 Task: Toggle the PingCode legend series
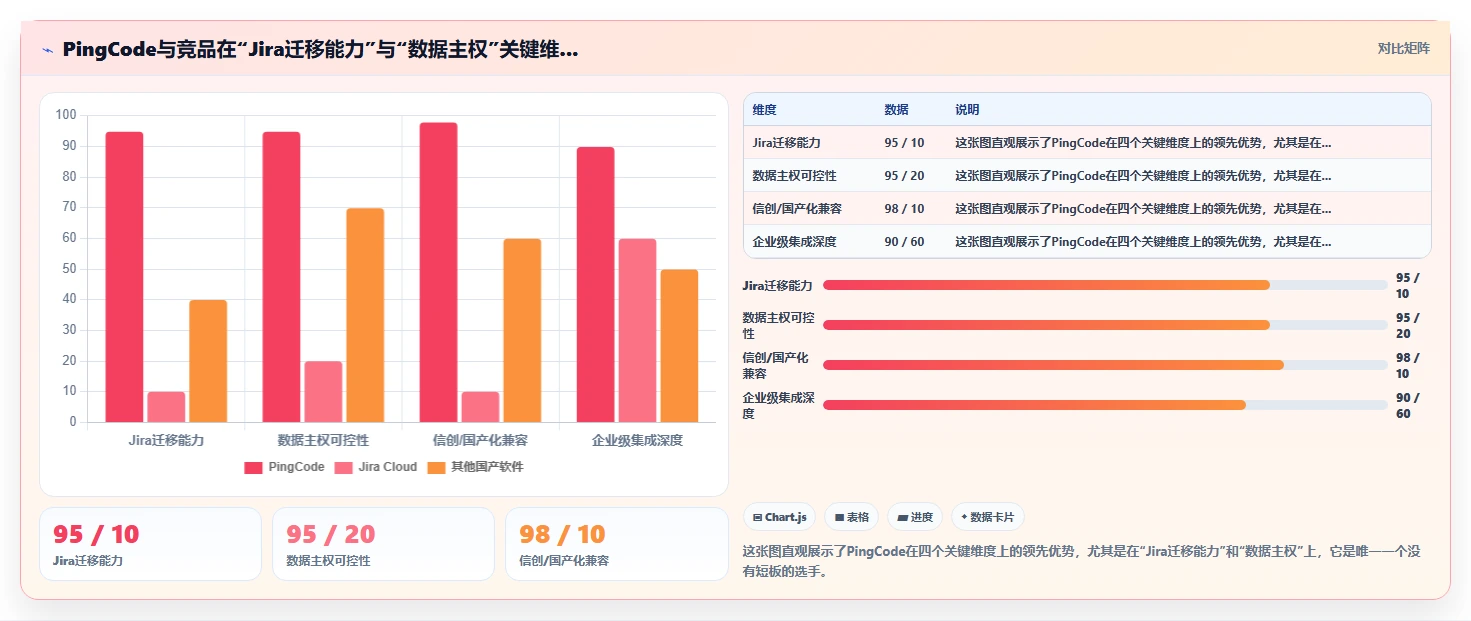point(285,467)
